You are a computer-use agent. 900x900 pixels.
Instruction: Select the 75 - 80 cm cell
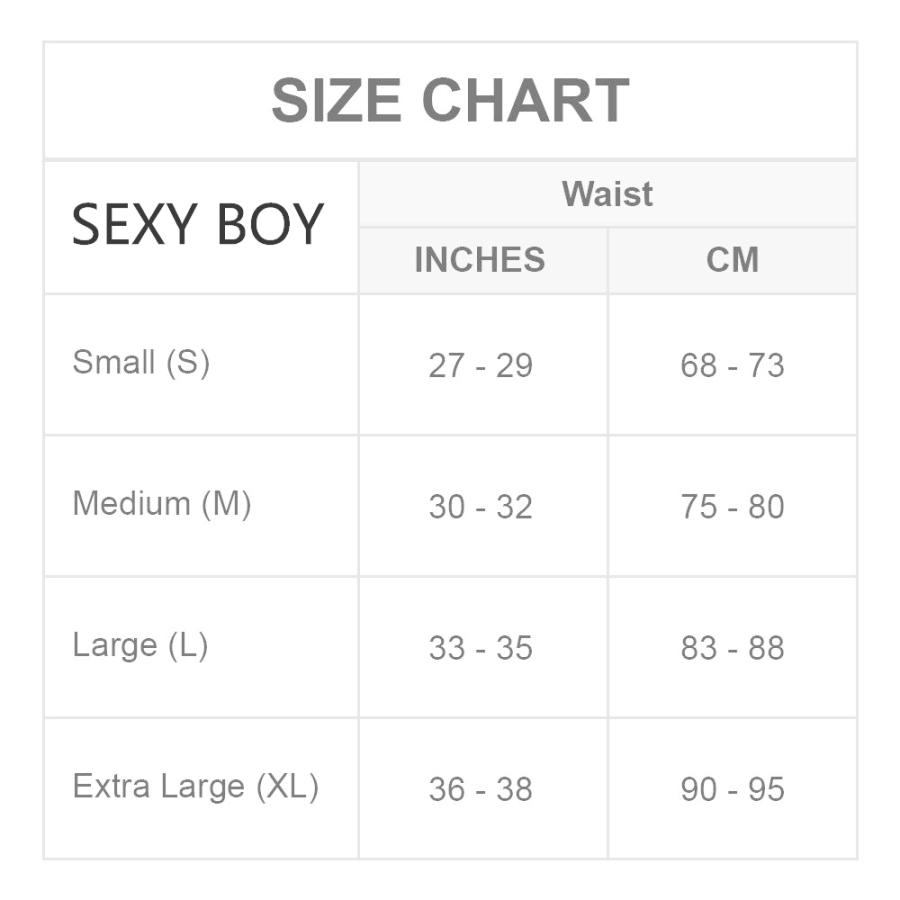(x=732, y=507)
